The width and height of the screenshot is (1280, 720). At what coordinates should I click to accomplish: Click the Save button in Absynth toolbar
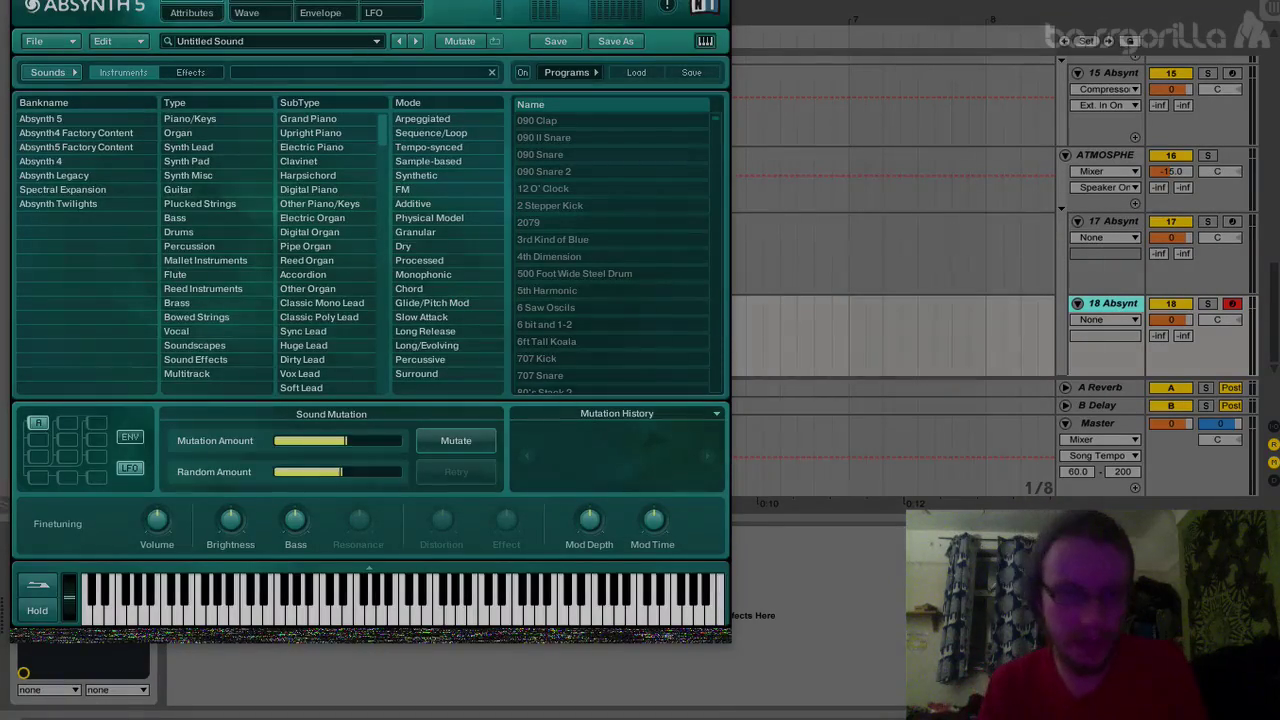point(555,41)
